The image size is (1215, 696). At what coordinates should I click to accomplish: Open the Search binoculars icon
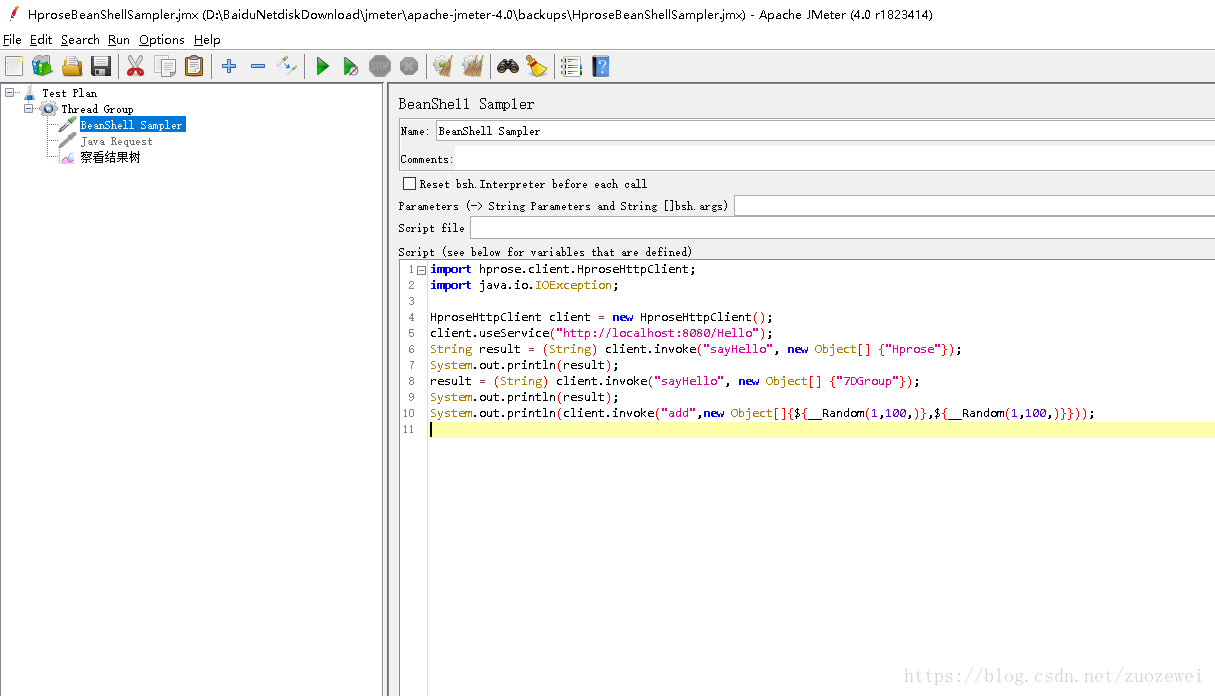[508, 66]
